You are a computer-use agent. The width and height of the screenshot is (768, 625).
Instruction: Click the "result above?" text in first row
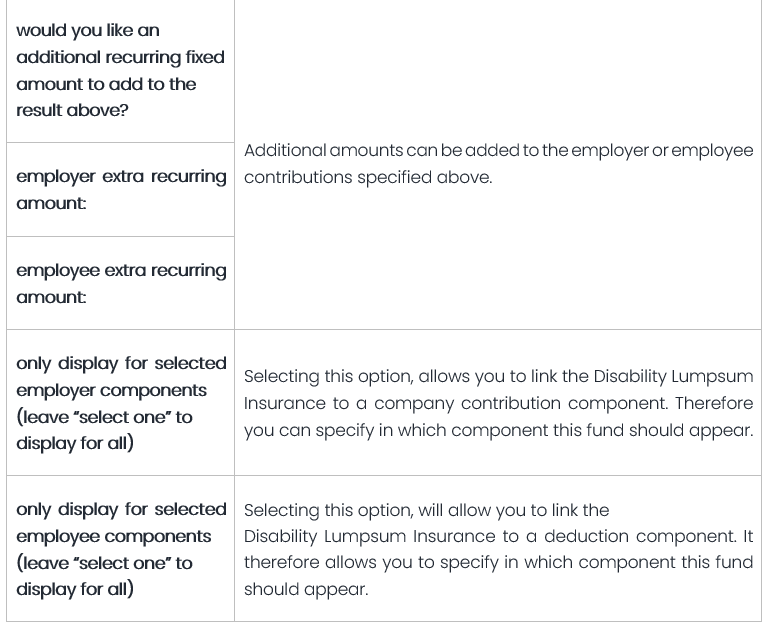click(x=72, y=110)
